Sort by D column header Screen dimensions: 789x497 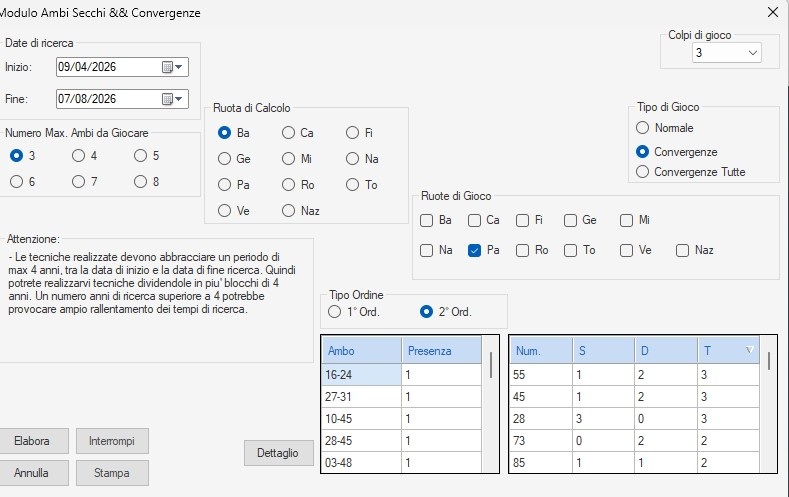(x=666, y=351)
